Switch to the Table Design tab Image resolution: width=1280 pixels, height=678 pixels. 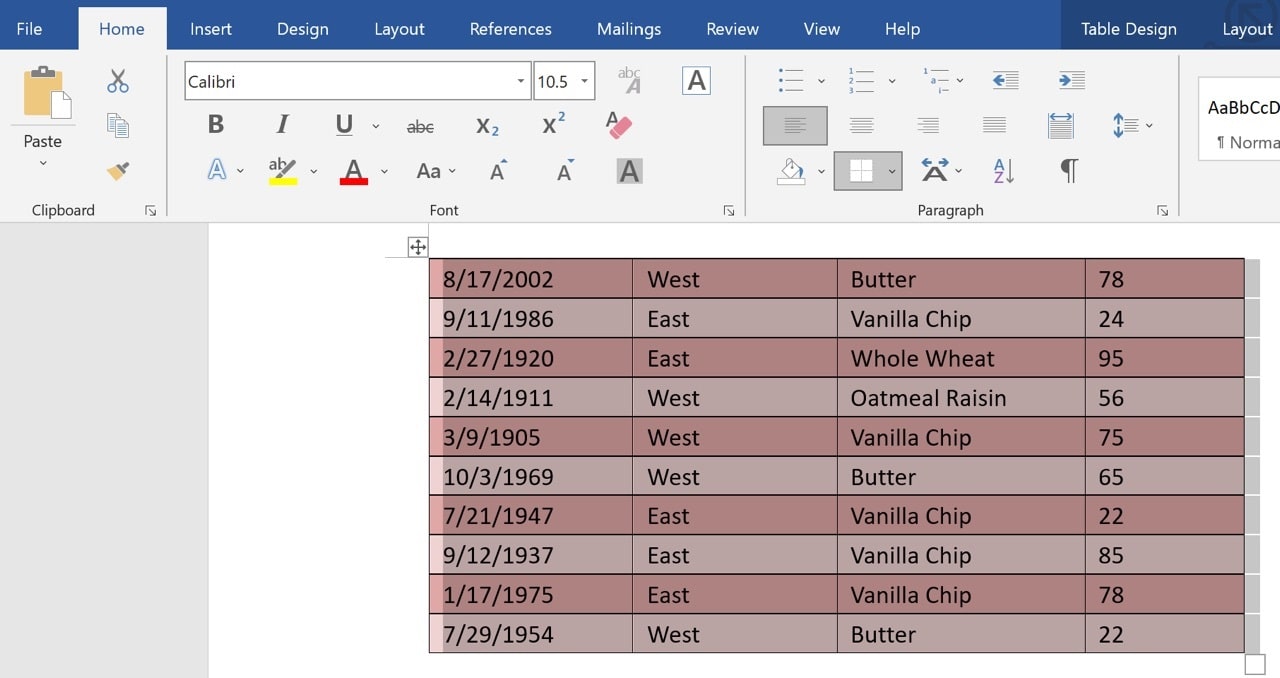coord(1128,28)
